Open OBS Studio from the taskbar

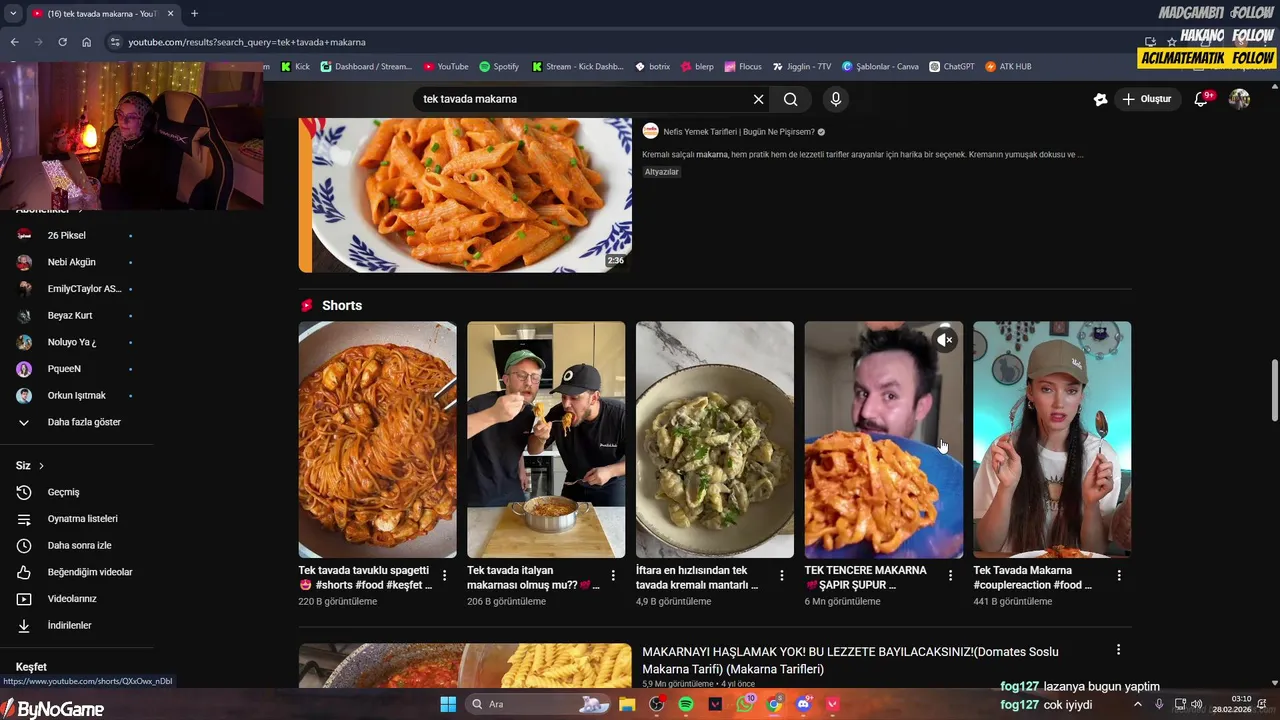coord(656,704)
